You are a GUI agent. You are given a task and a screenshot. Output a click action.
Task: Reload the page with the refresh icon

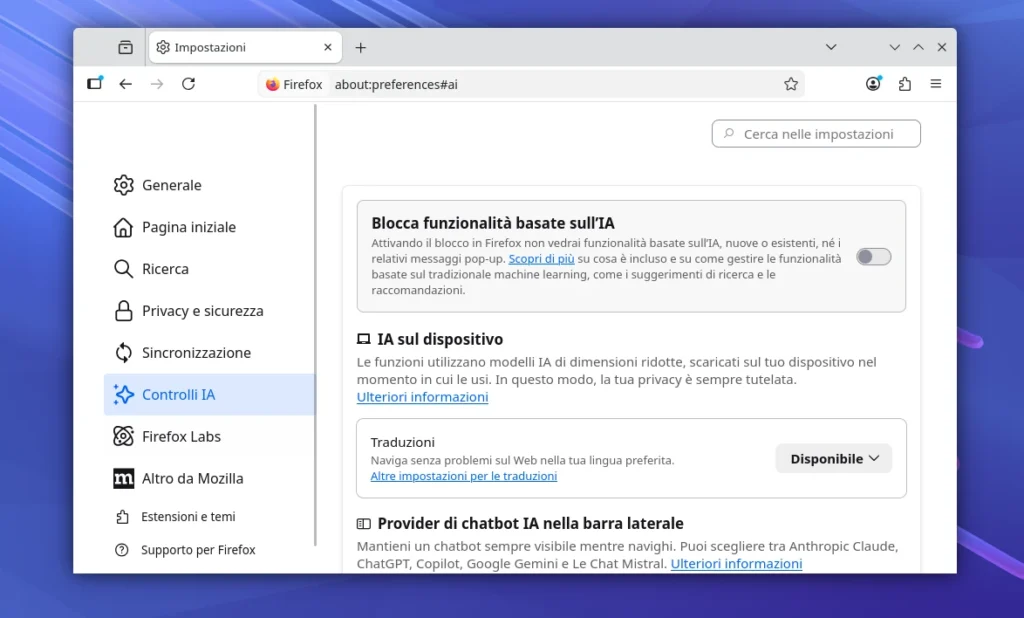189,84
